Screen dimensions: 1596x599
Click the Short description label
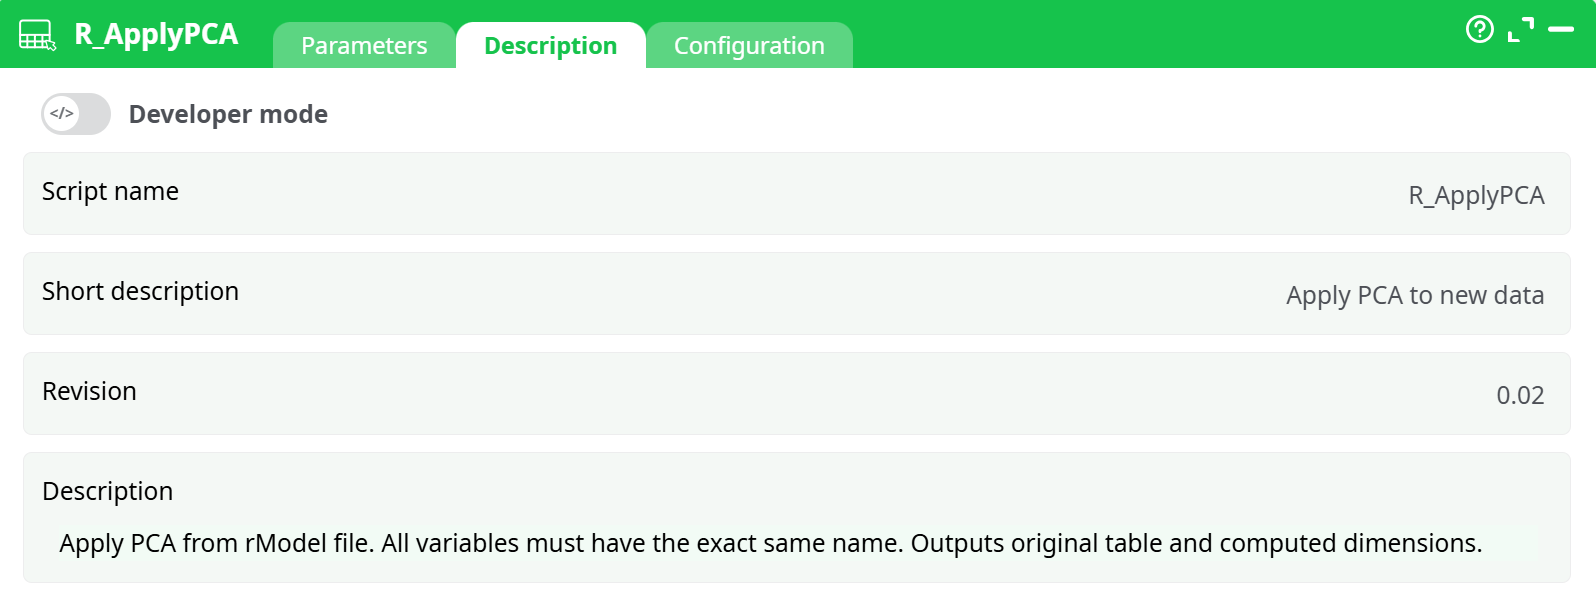(x=140, y=291)
